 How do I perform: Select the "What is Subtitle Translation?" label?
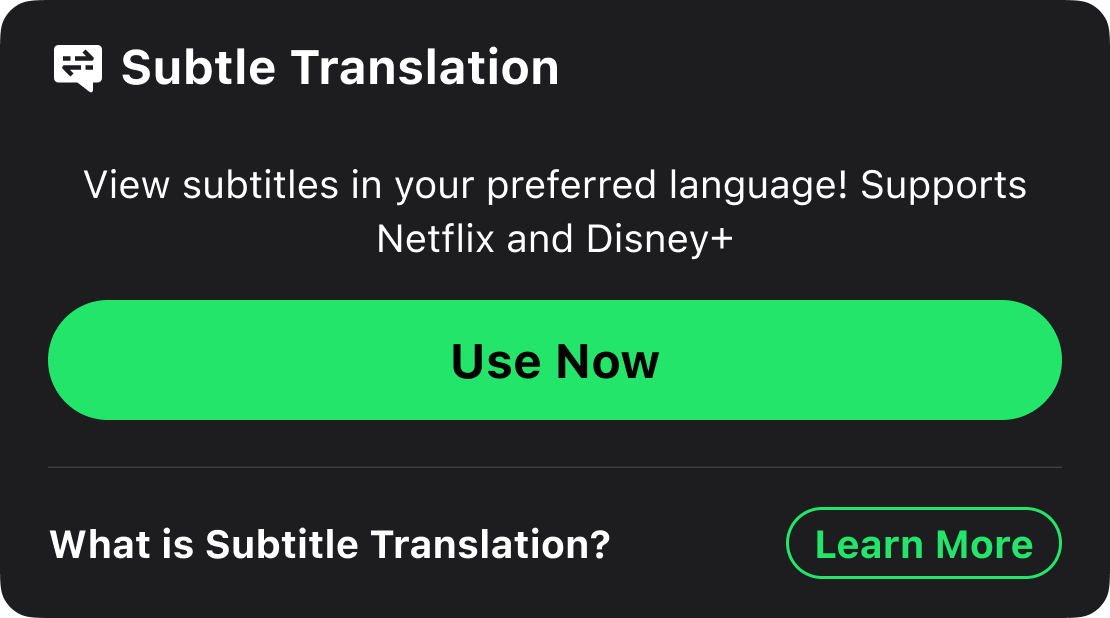click(x=329, y=545)
